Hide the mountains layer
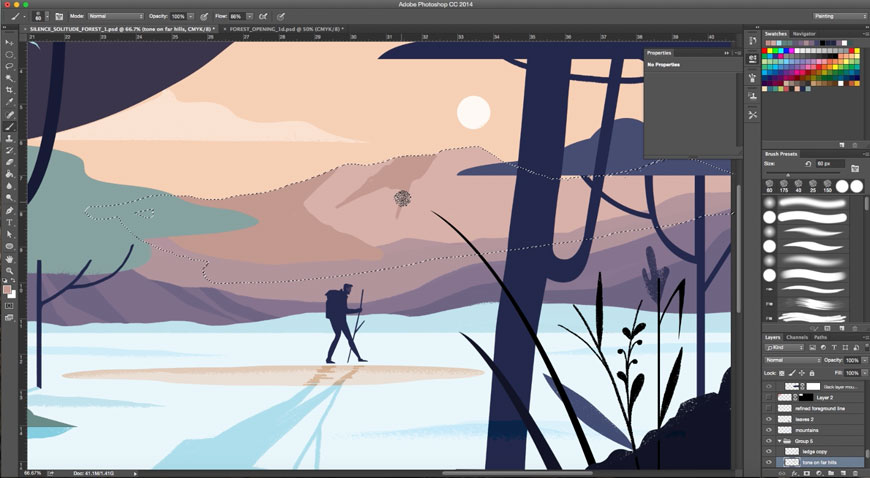The height and width of the screenshot is (478, 870). (x=769, y=430)
